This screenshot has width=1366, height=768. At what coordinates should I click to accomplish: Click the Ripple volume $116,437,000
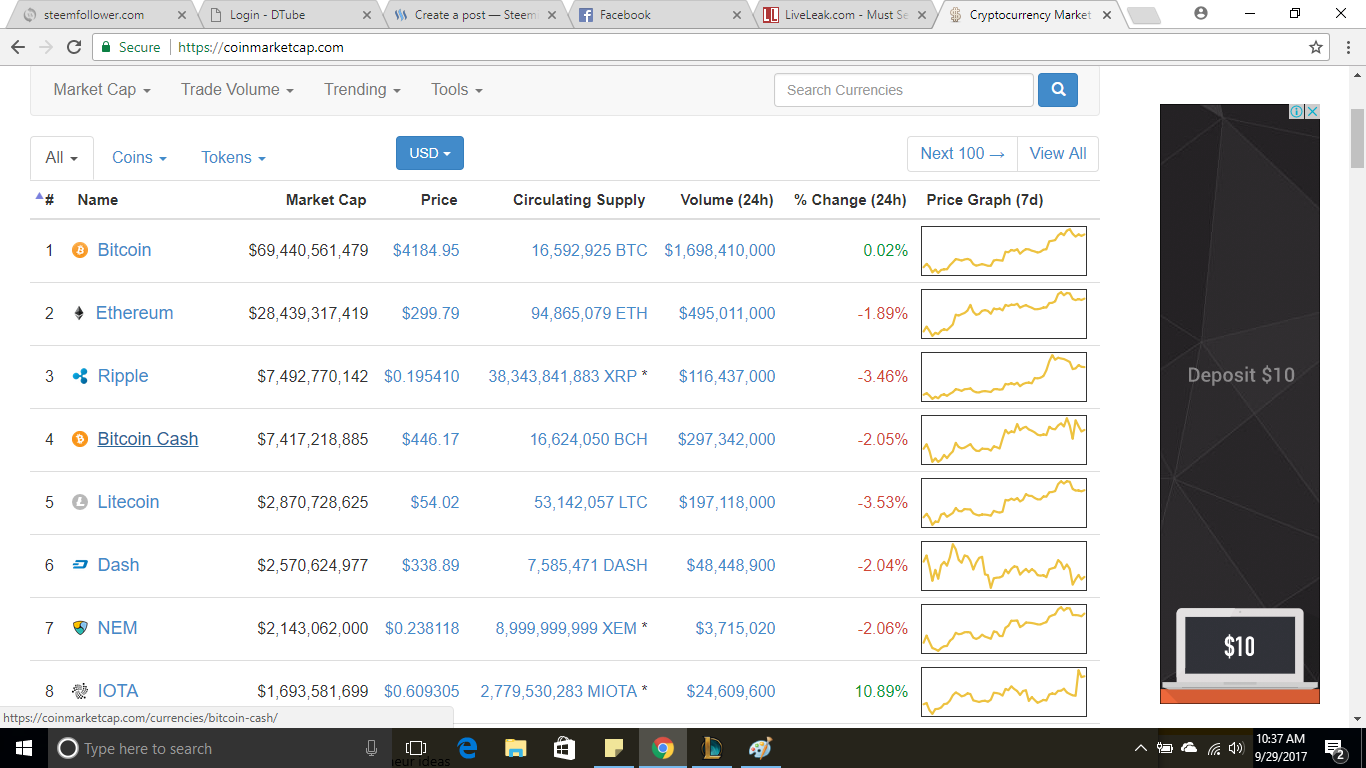(x=727, y=376)
